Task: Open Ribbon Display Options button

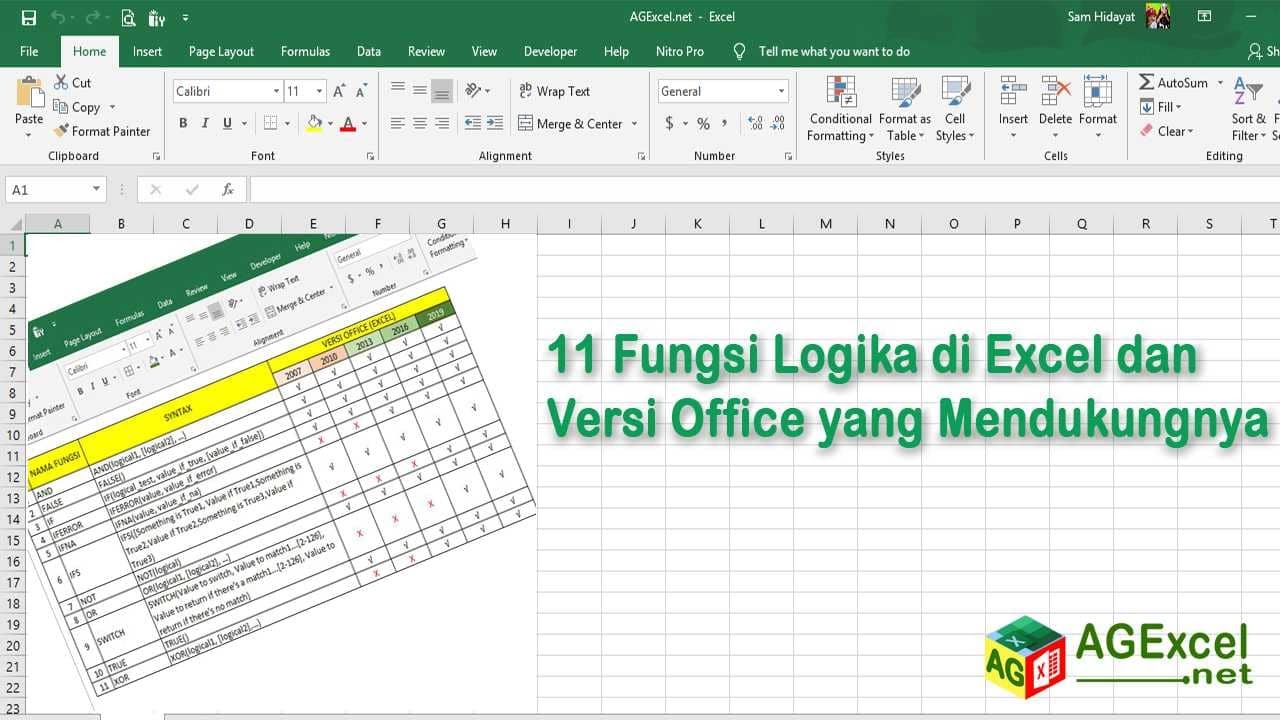Action: coord(1204,17)
